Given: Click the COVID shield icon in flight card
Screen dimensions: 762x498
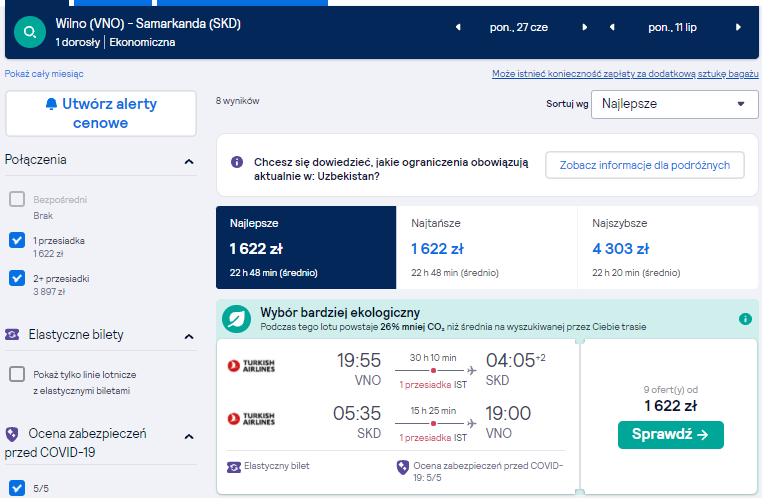Looking at the screenshot, I should (x=402, y=467).
